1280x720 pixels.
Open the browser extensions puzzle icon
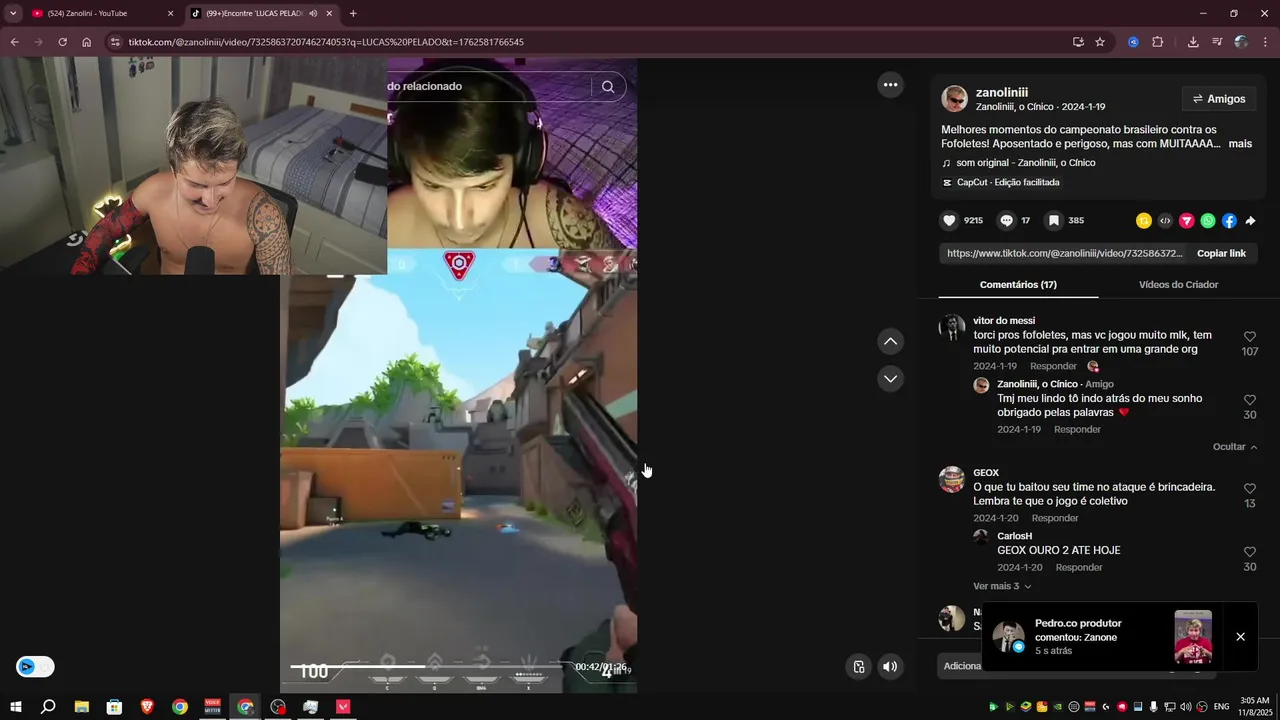pos(1158,42)
